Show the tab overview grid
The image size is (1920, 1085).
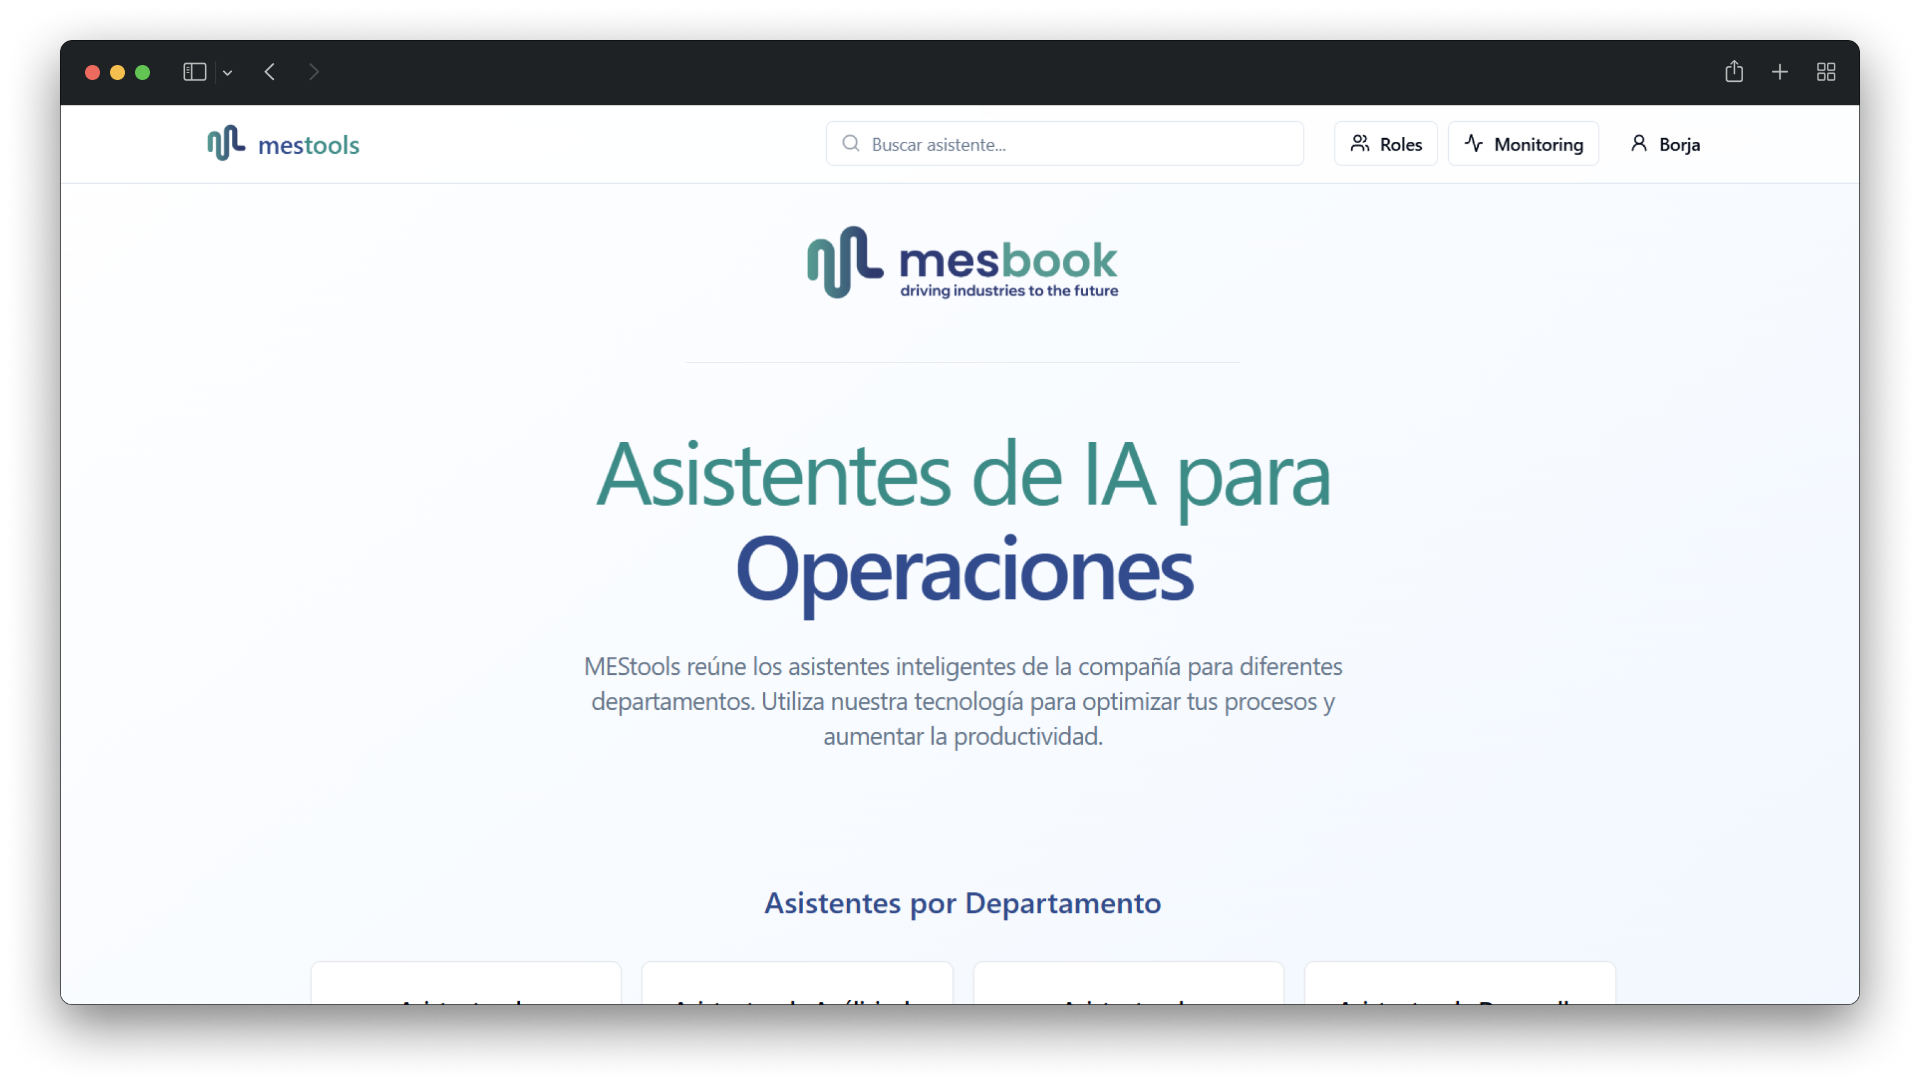[x=1826, y=72]
